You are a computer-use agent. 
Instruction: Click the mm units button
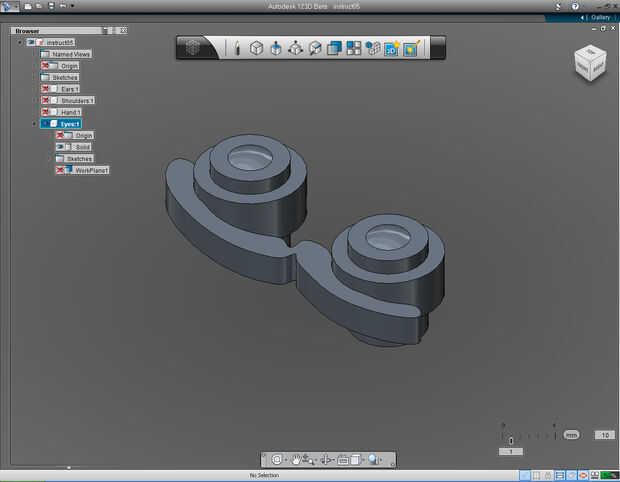point(571,435)
